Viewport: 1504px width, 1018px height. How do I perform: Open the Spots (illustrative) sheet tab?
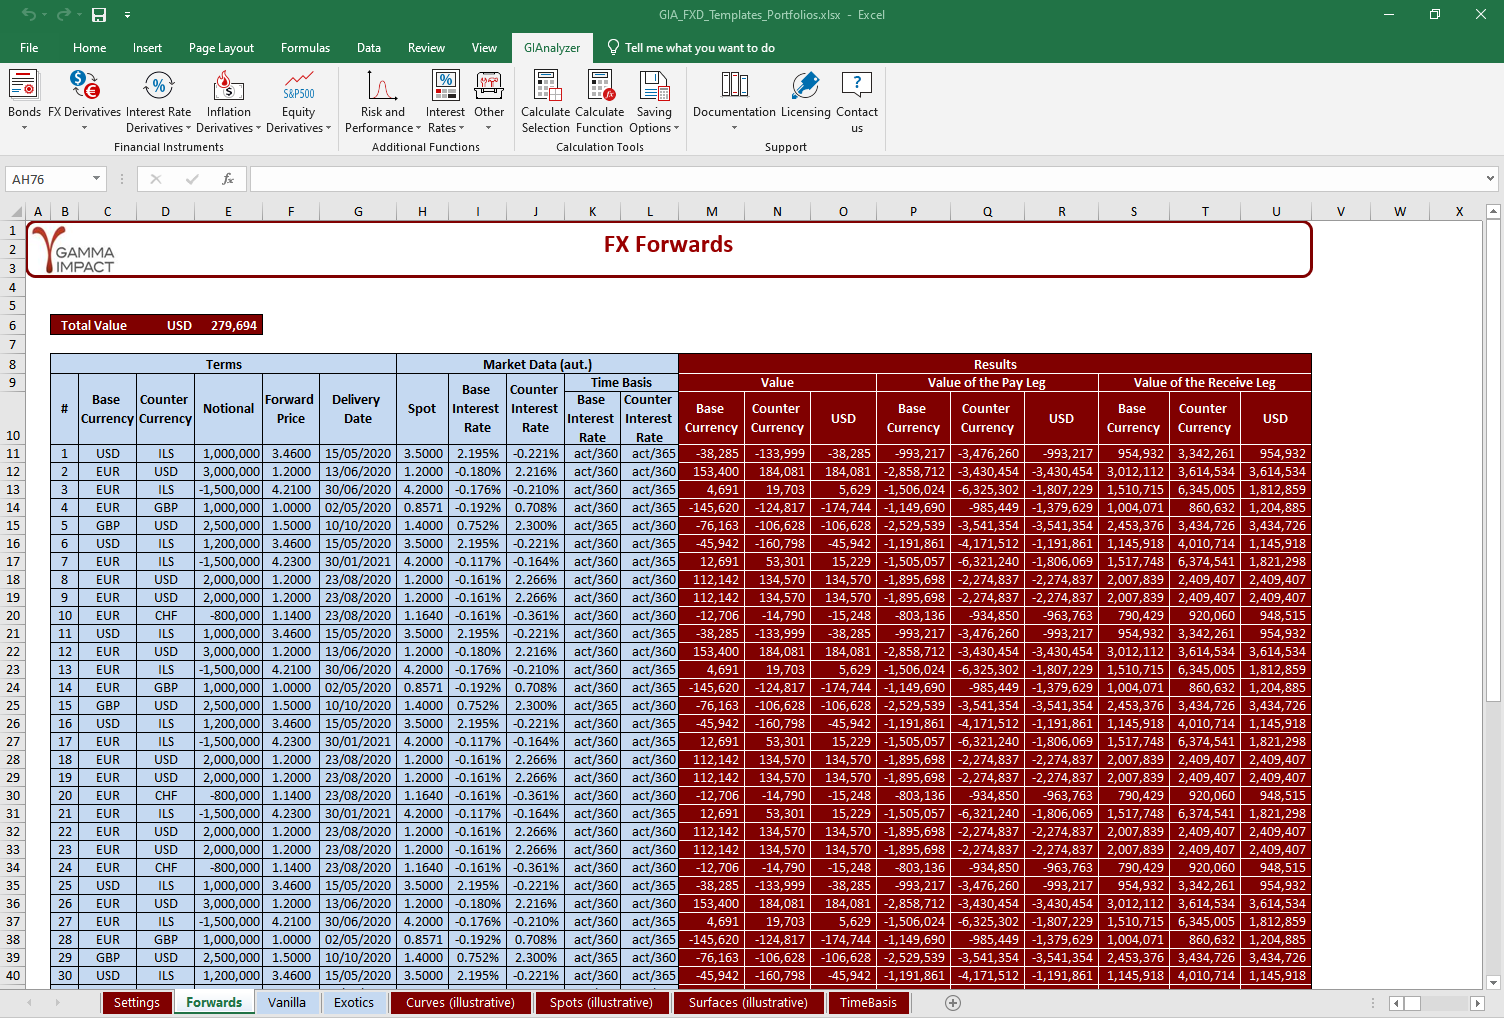pyautogui.click(x=601, y=1003)
